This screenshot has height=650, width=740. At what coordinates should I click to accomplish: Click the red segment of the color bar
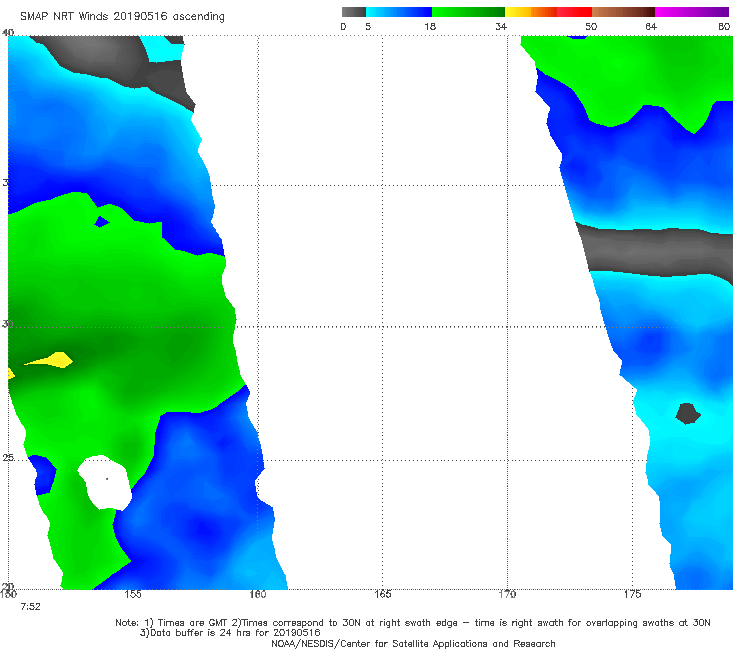point(574,12)
